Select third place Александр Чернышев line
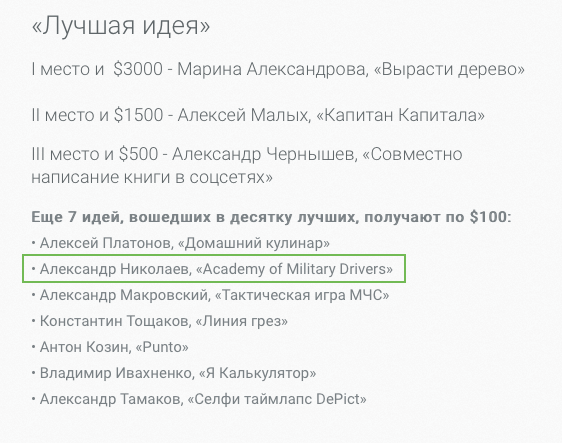The image size is (562, 443). tap(247, 166)
